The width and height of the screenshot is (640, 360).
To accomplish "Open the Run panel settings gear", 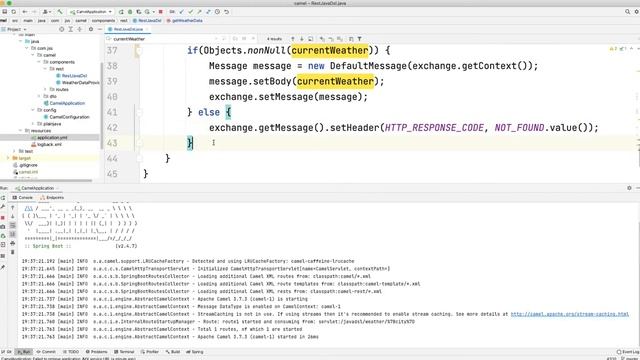I will pyautogui.click(x=629, y=188).
